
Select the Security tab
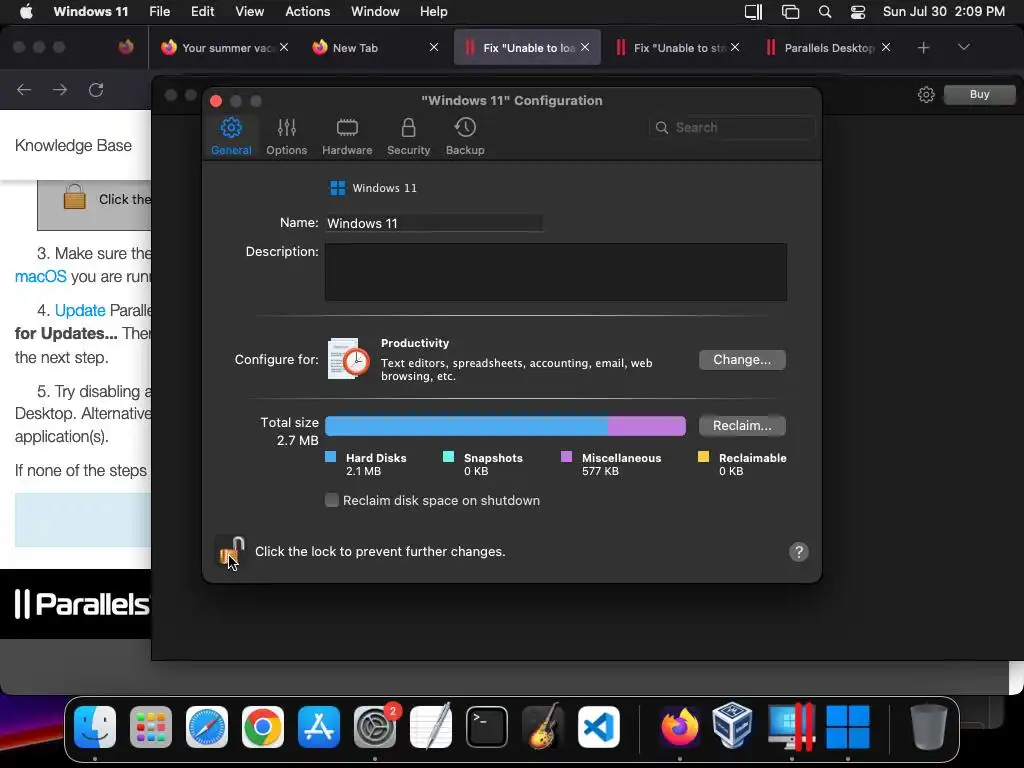408,136
